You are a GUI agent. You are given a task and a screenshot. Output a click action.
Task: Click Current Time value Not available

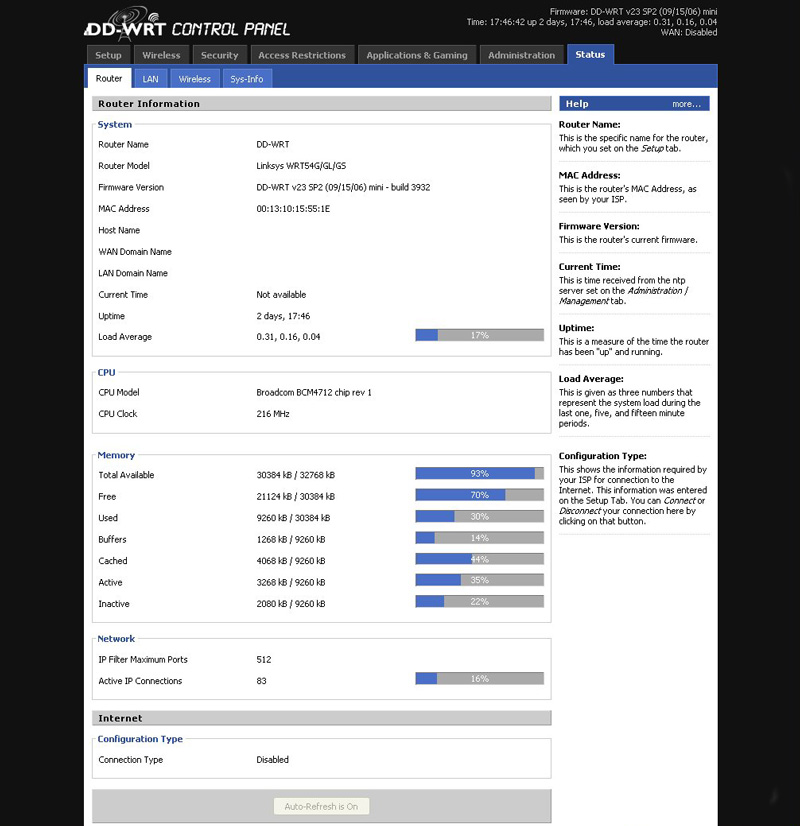point(281,294)
